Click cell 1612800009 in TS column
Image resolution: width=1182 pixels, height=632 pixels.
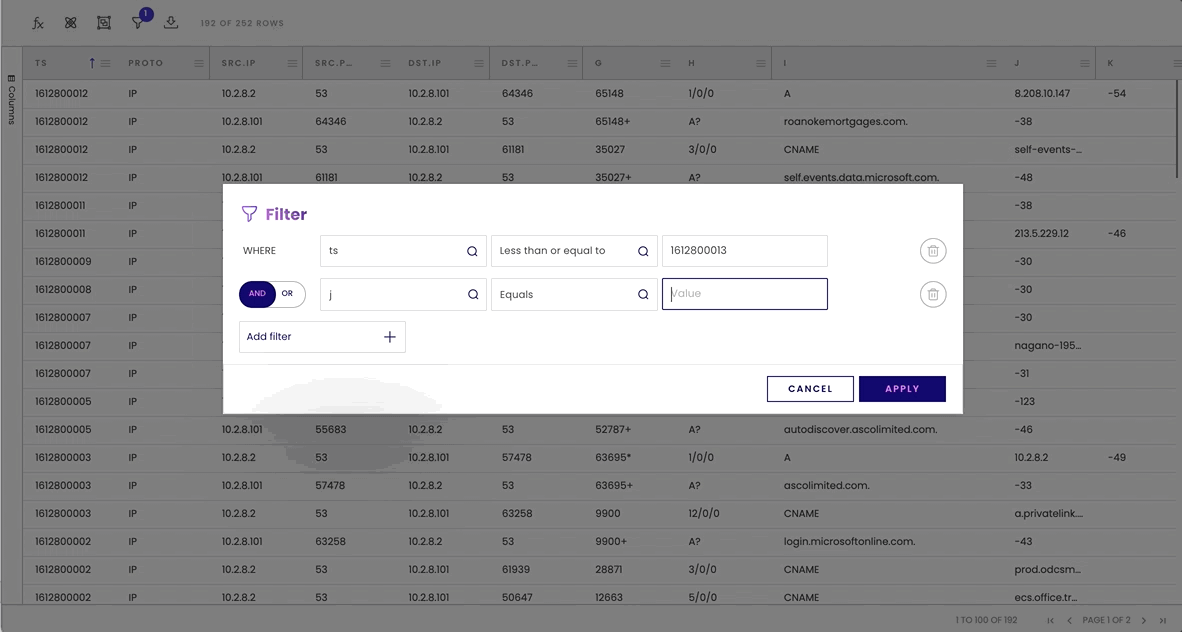[x=63, y=262]
